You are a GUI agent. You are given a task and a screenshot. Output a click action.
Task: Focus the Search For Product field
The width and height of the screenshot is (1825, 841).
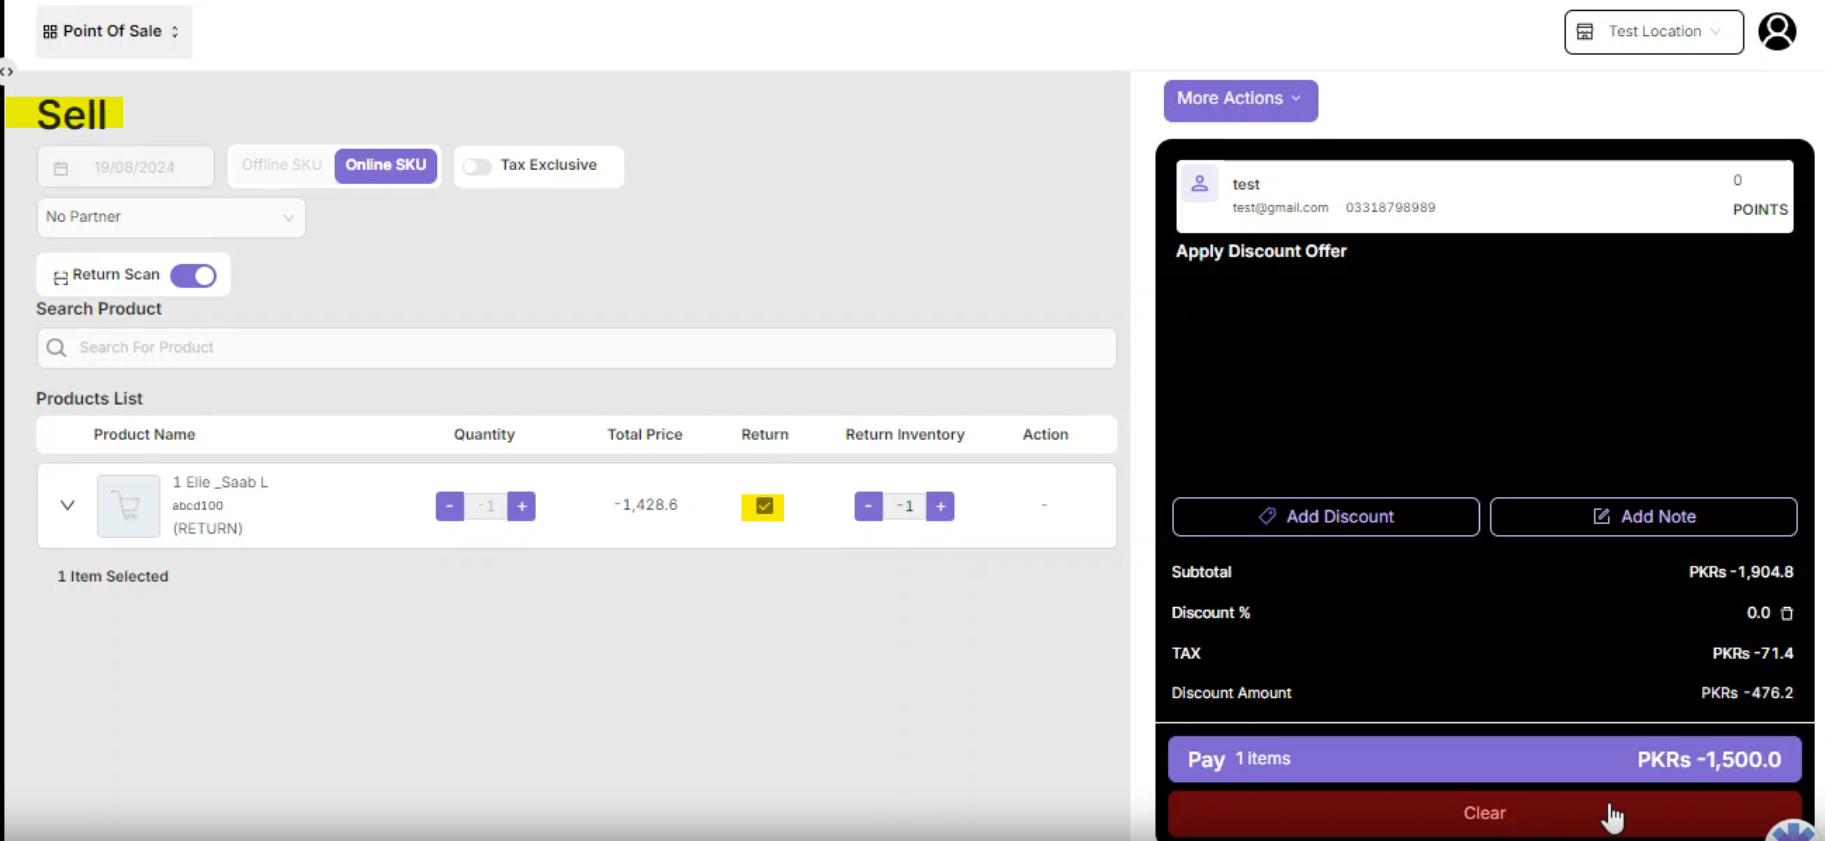576,348
